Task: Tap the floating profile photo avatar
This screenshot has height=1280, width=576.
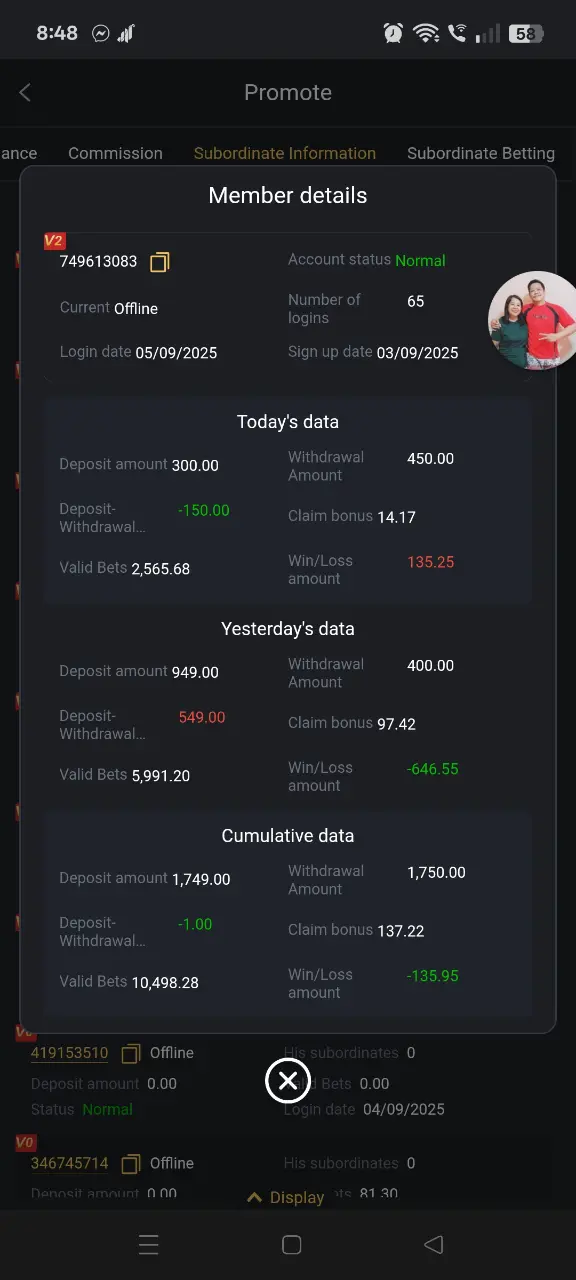Action: point(532,320)
